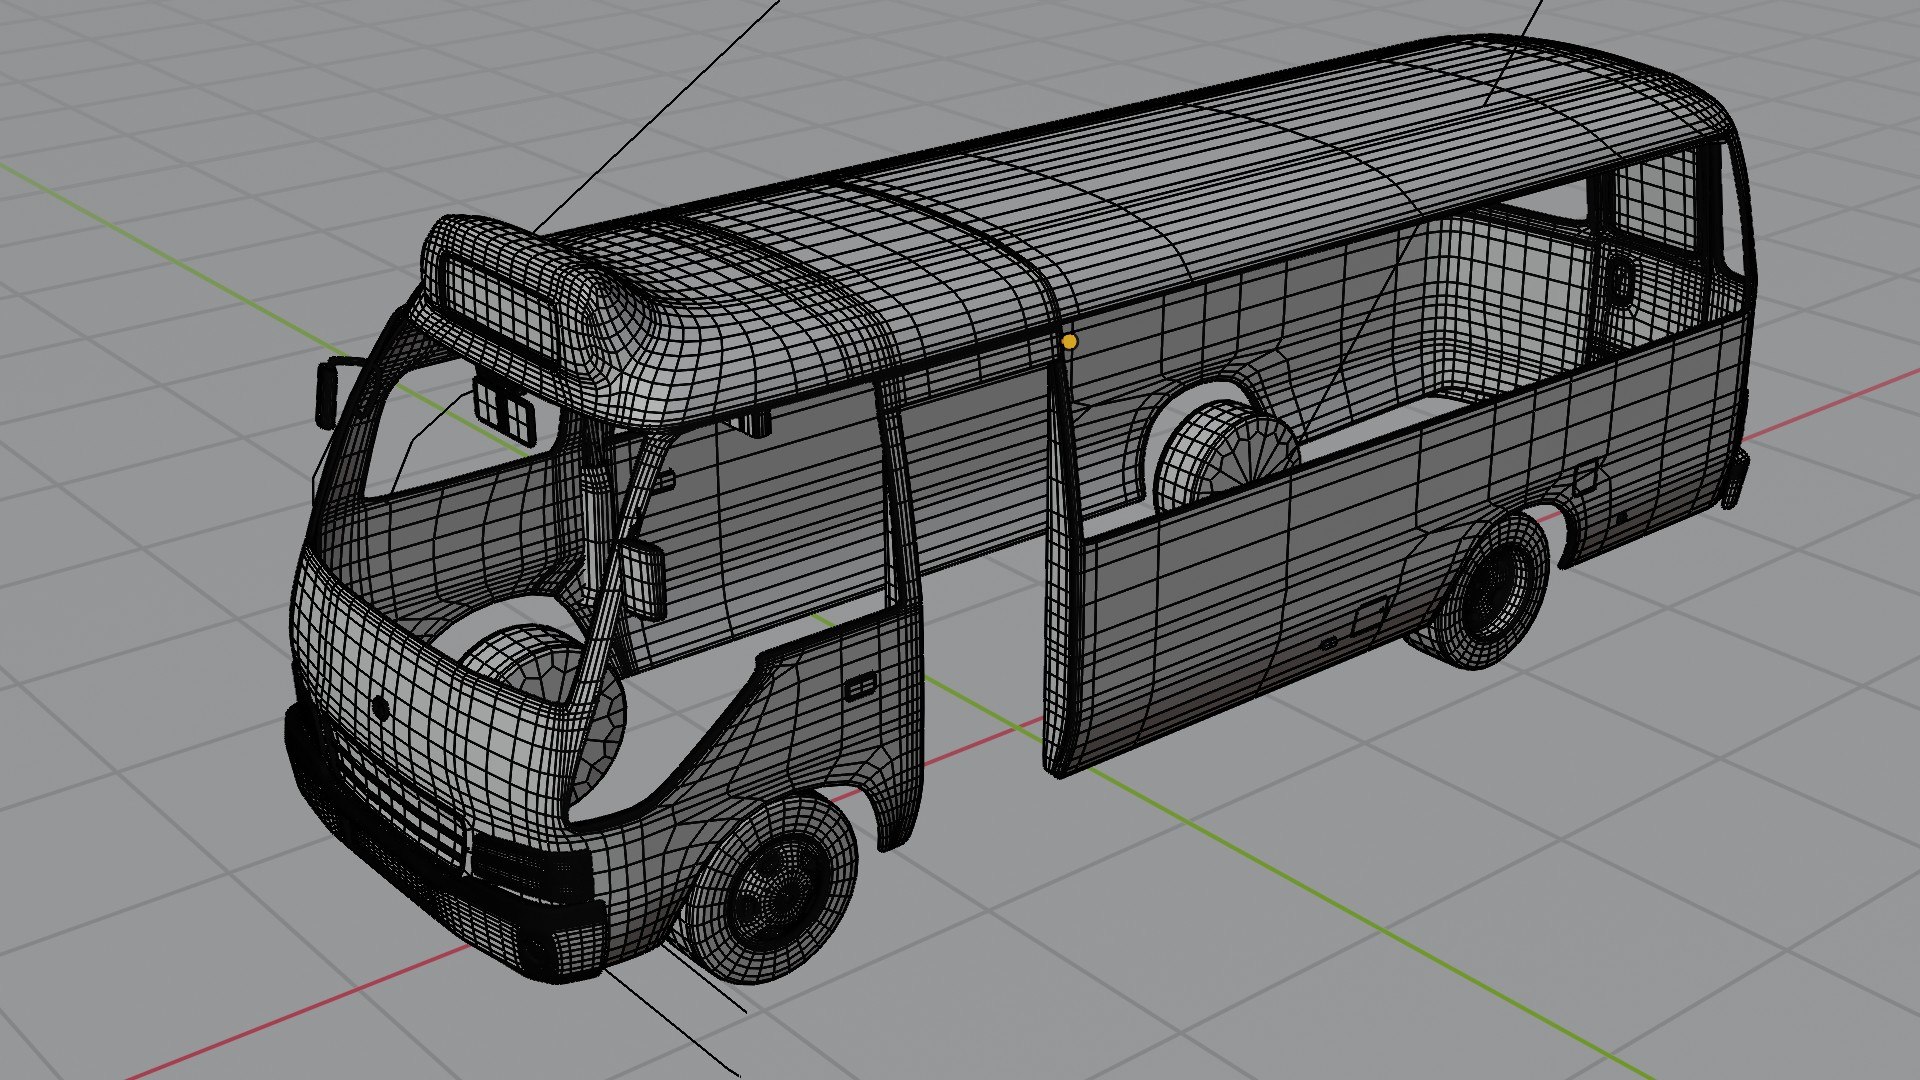Select the front grille of the bus
The width and height of the screenshot is (1920, 1080).
coord(396,800)
